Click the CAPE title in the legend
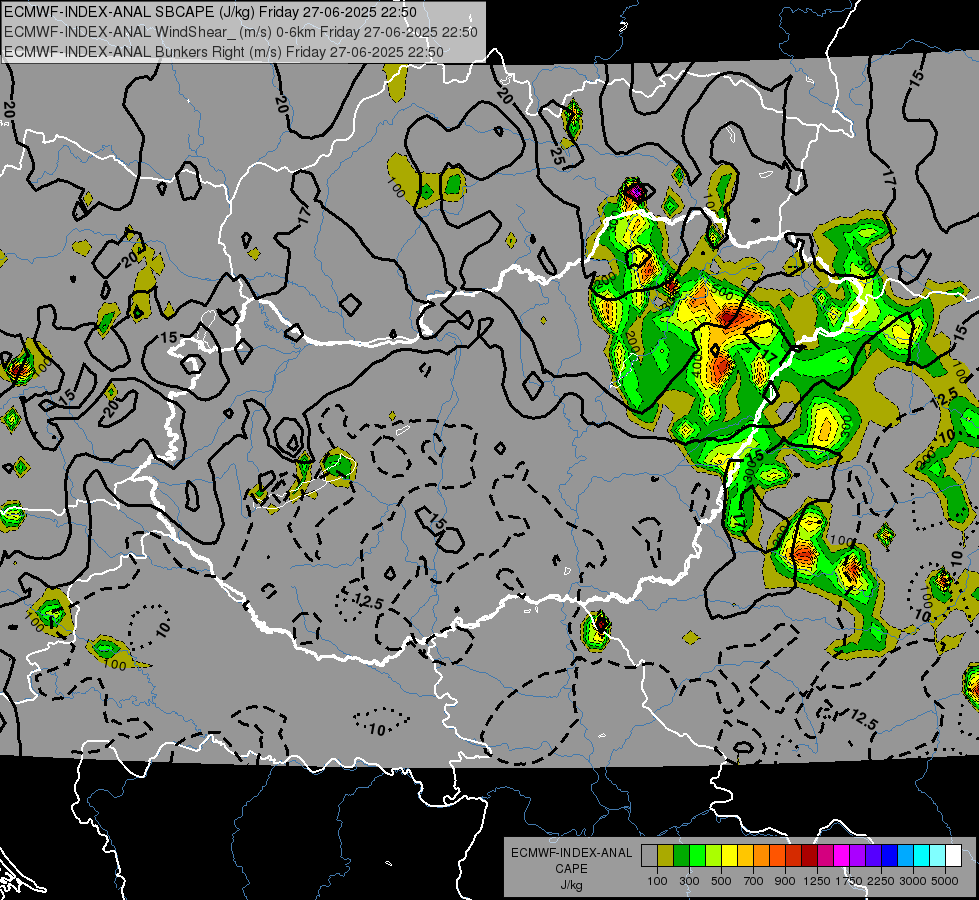This screenshot has width=979, height=900. tap(571, 869)
